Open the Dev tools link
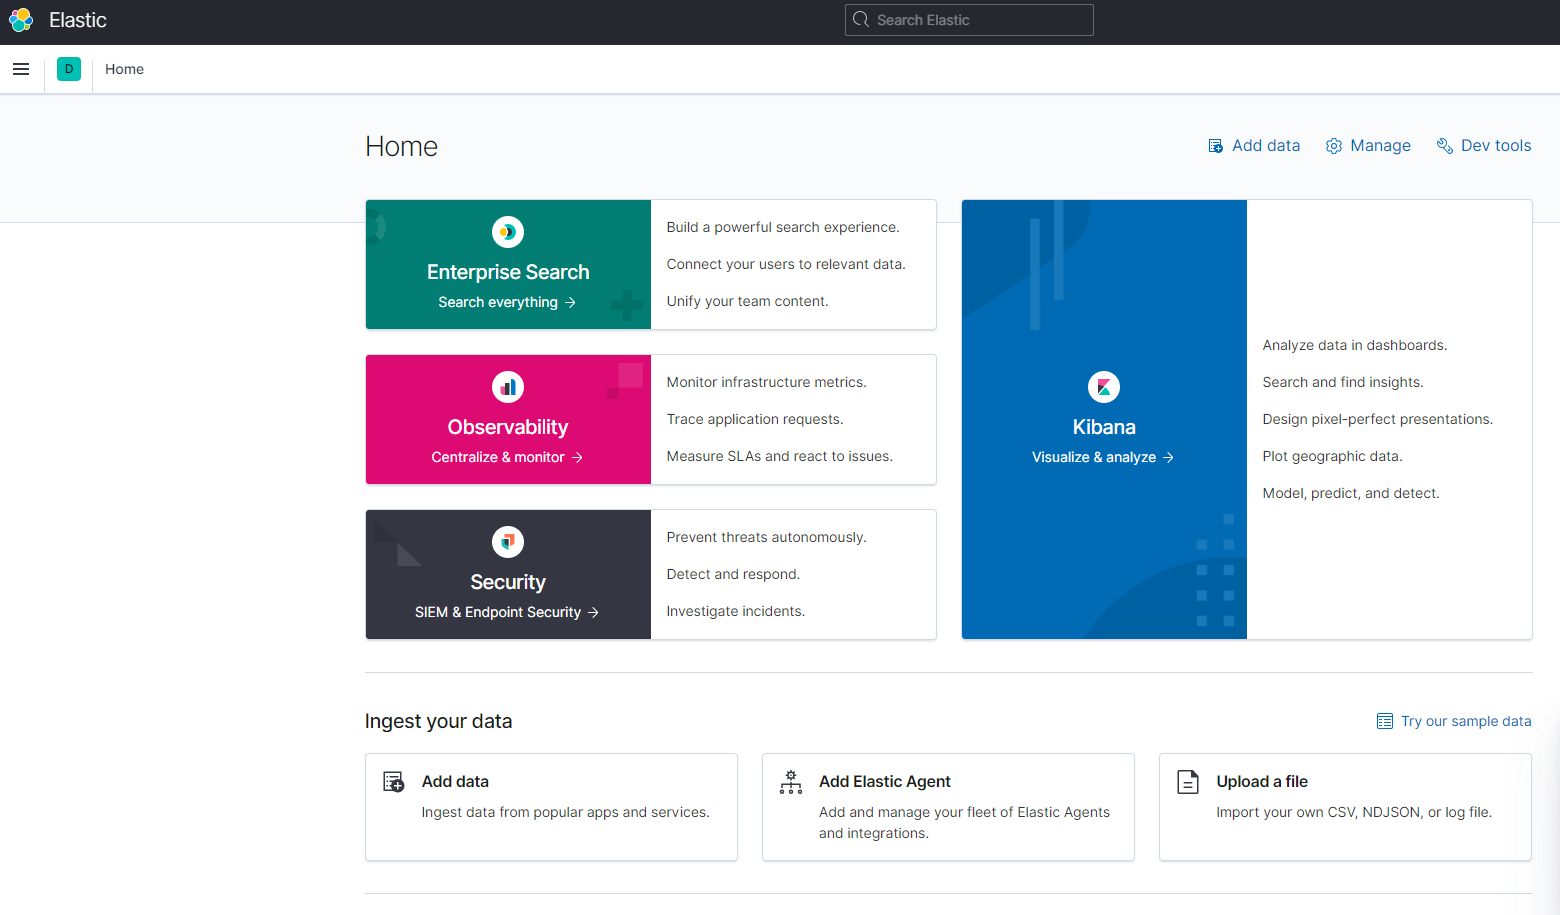 tap(1496, 146)
